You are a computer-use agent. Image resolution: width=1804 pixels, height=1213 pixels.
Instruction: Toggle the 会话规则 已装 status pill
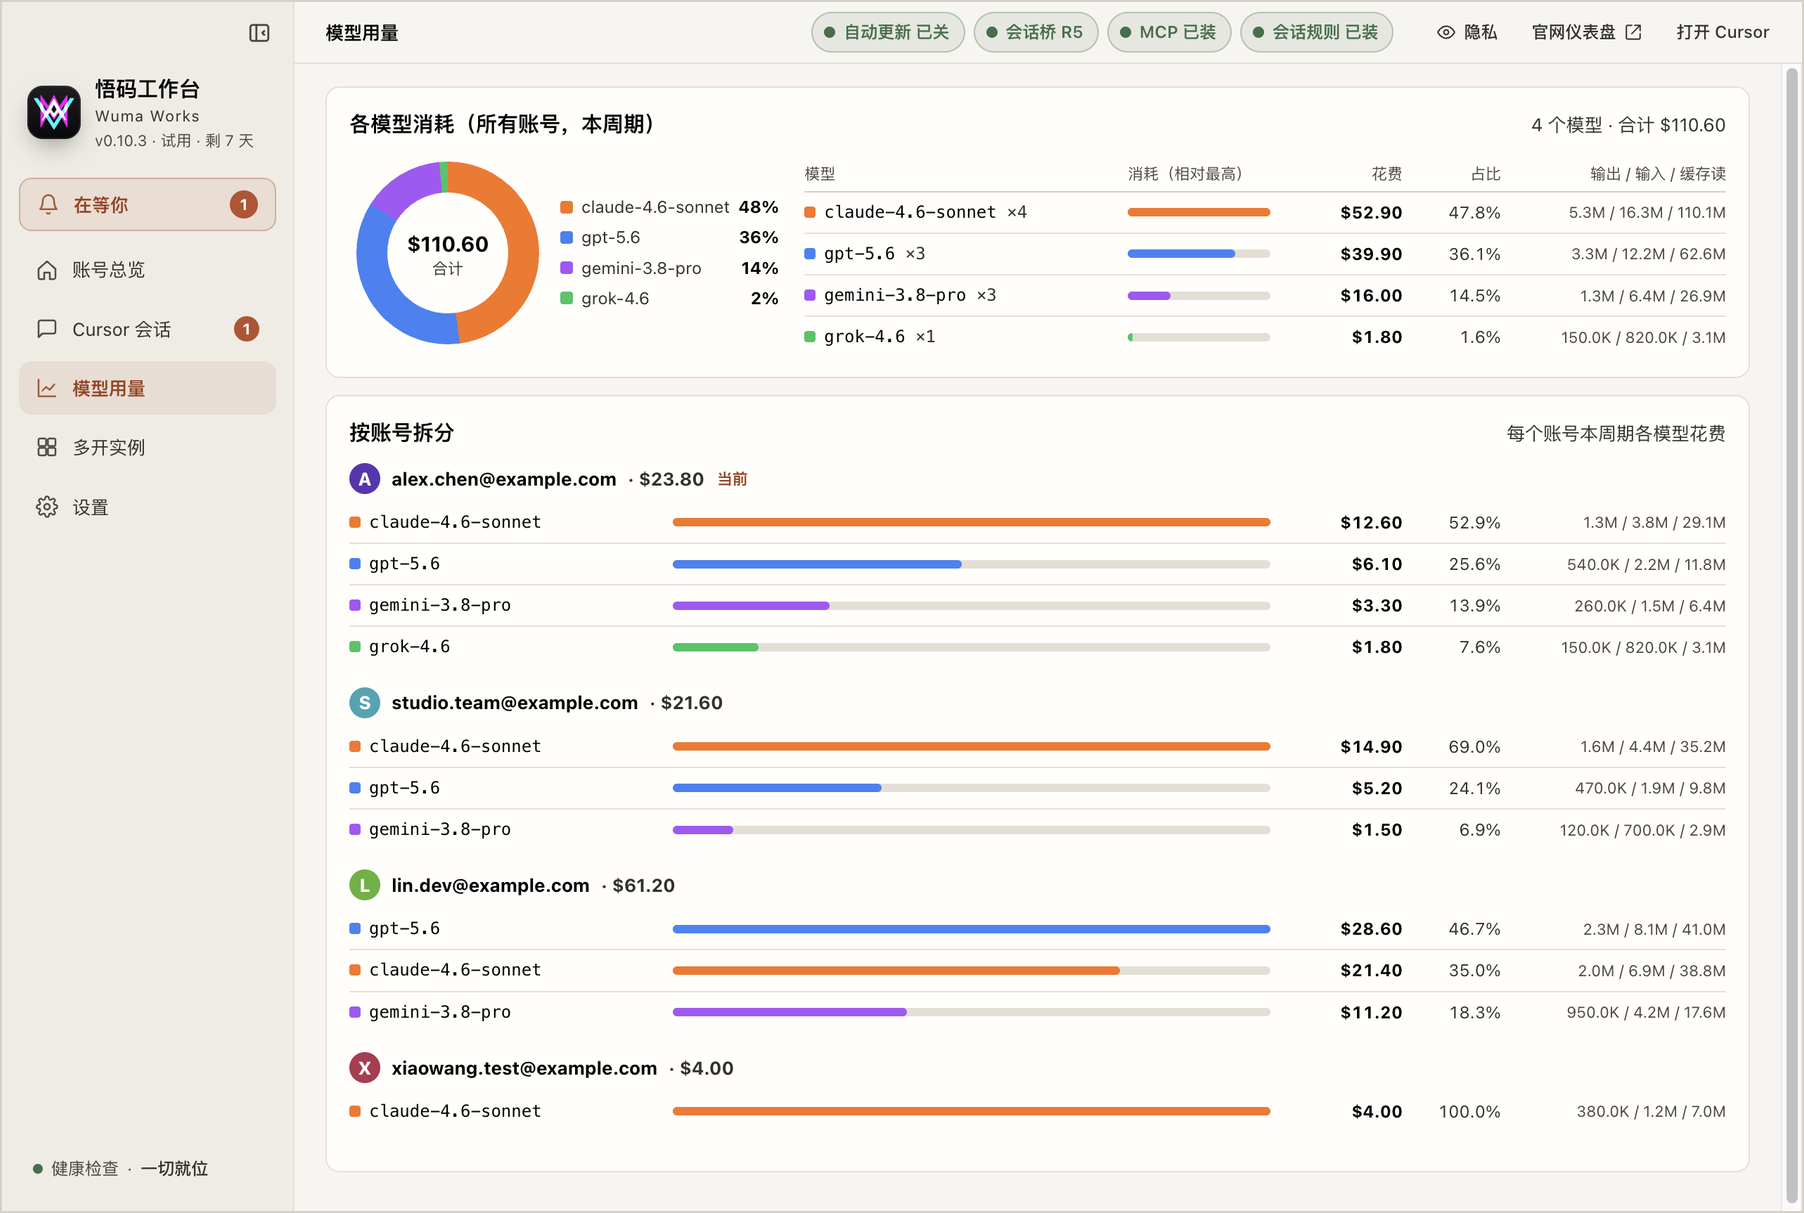click(1316, 32)
